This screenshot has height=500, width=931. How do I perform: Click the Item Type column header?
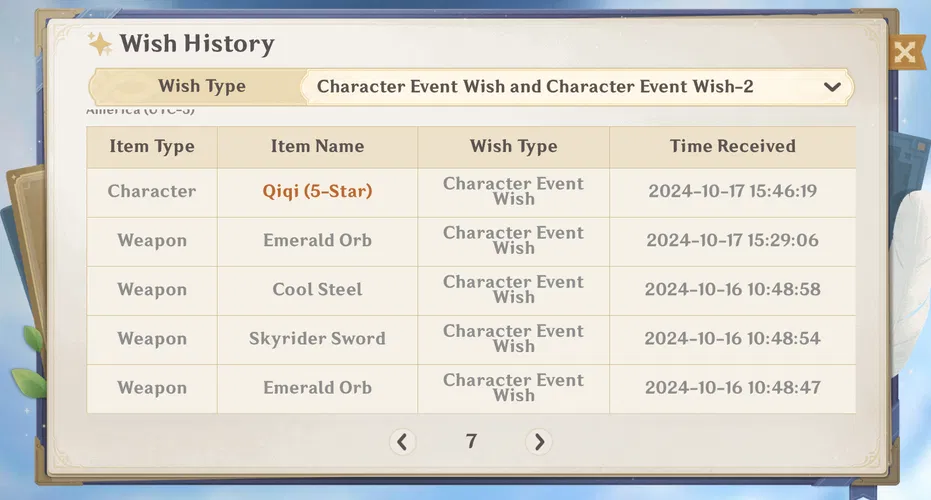click(x=152, y=146)
